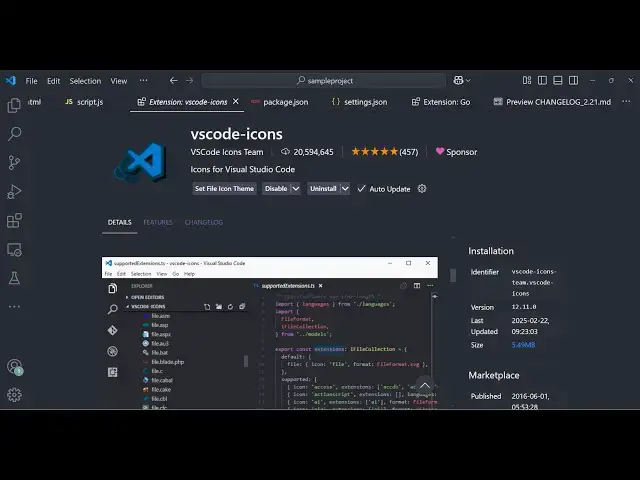The height and width of the screenshot is (480, 640).
Task: Toggle the bottom panel
Action: [x=558, y=80]
